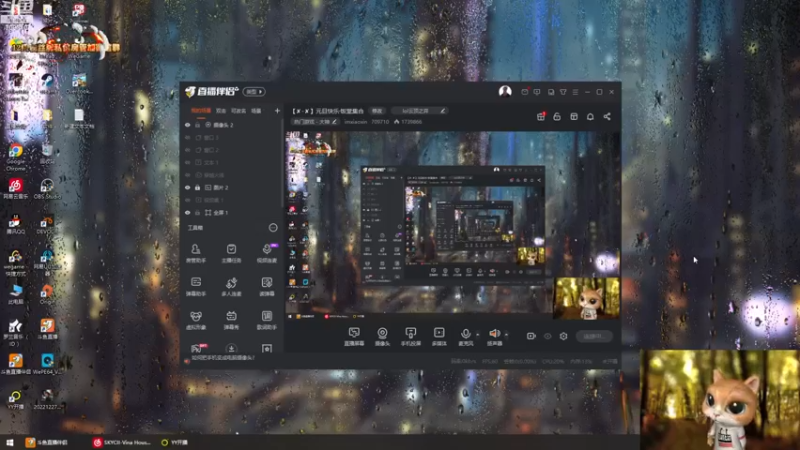
Task: Switch to the fourth scene tab
Action: point(256,111)
